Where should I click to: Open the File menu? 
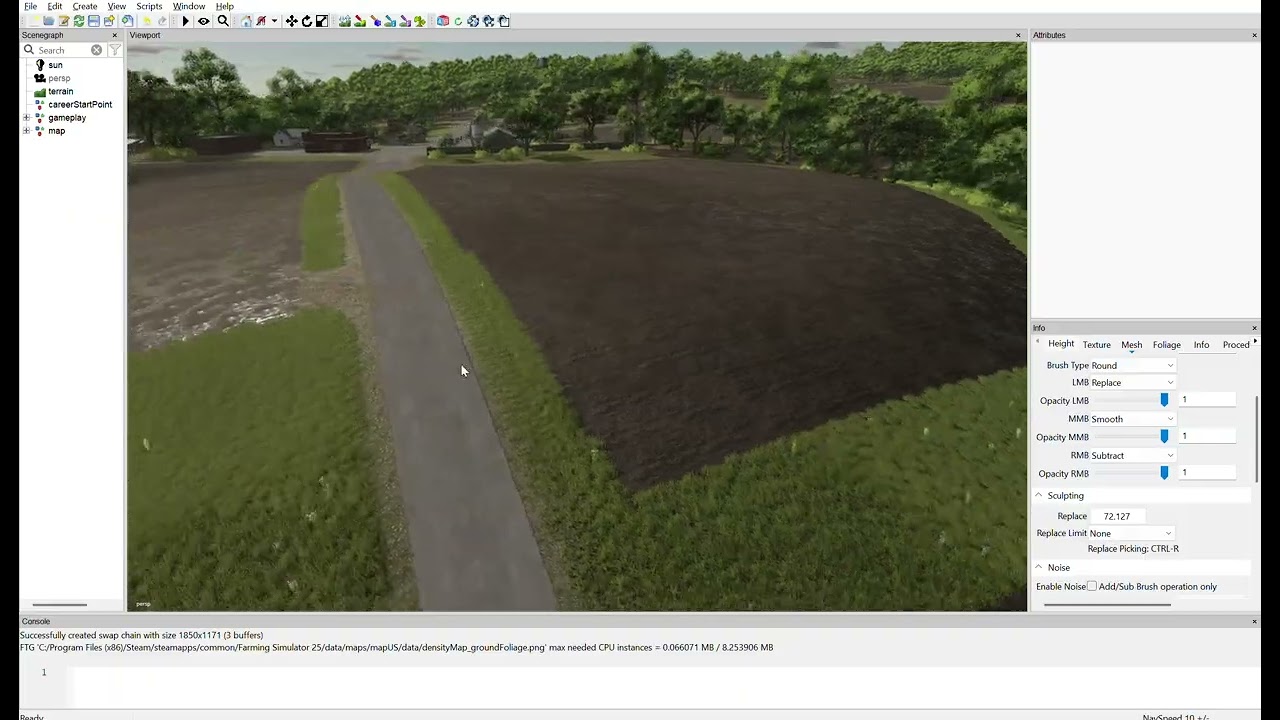pyautogui.click(x=31, y=6)
